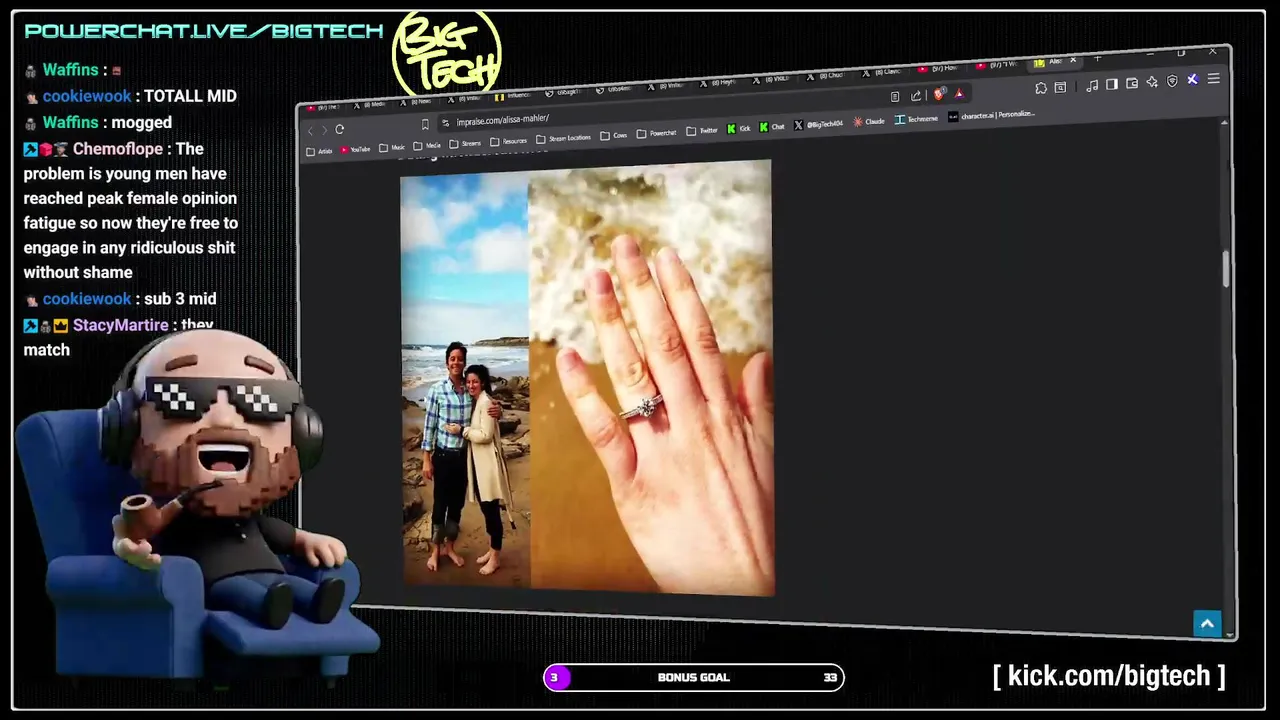Open the Resources bookmark folder
Screen dimensions: 1280x720
coord(509,141)
